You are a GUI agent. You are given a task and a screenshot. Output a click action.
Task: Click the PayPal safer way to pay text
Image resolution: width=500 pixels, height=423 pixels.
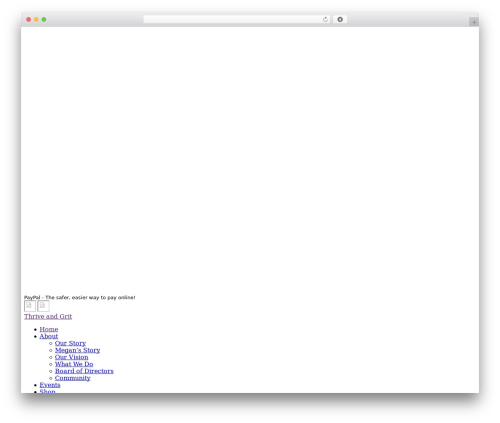[x=80, y=297]
